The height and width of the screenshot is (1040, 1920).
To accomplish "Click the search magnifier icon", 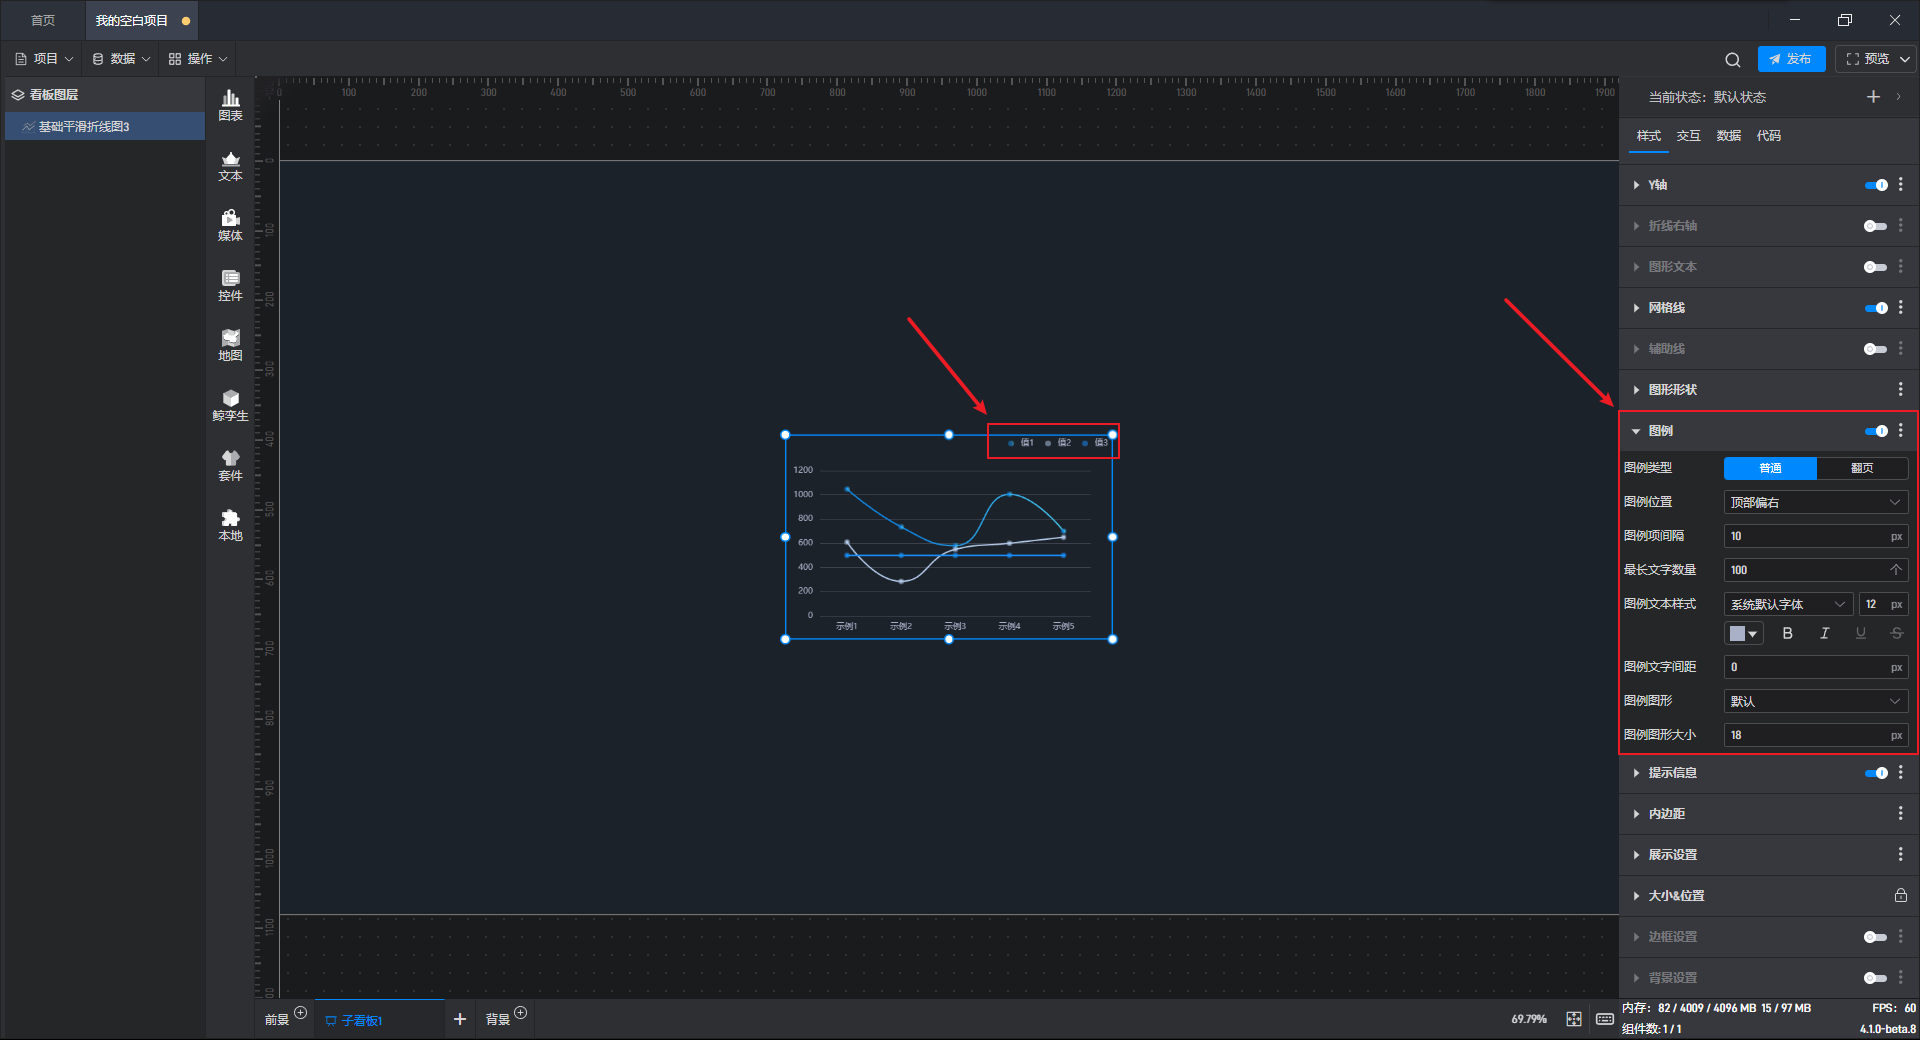I will coord(1732,59).
